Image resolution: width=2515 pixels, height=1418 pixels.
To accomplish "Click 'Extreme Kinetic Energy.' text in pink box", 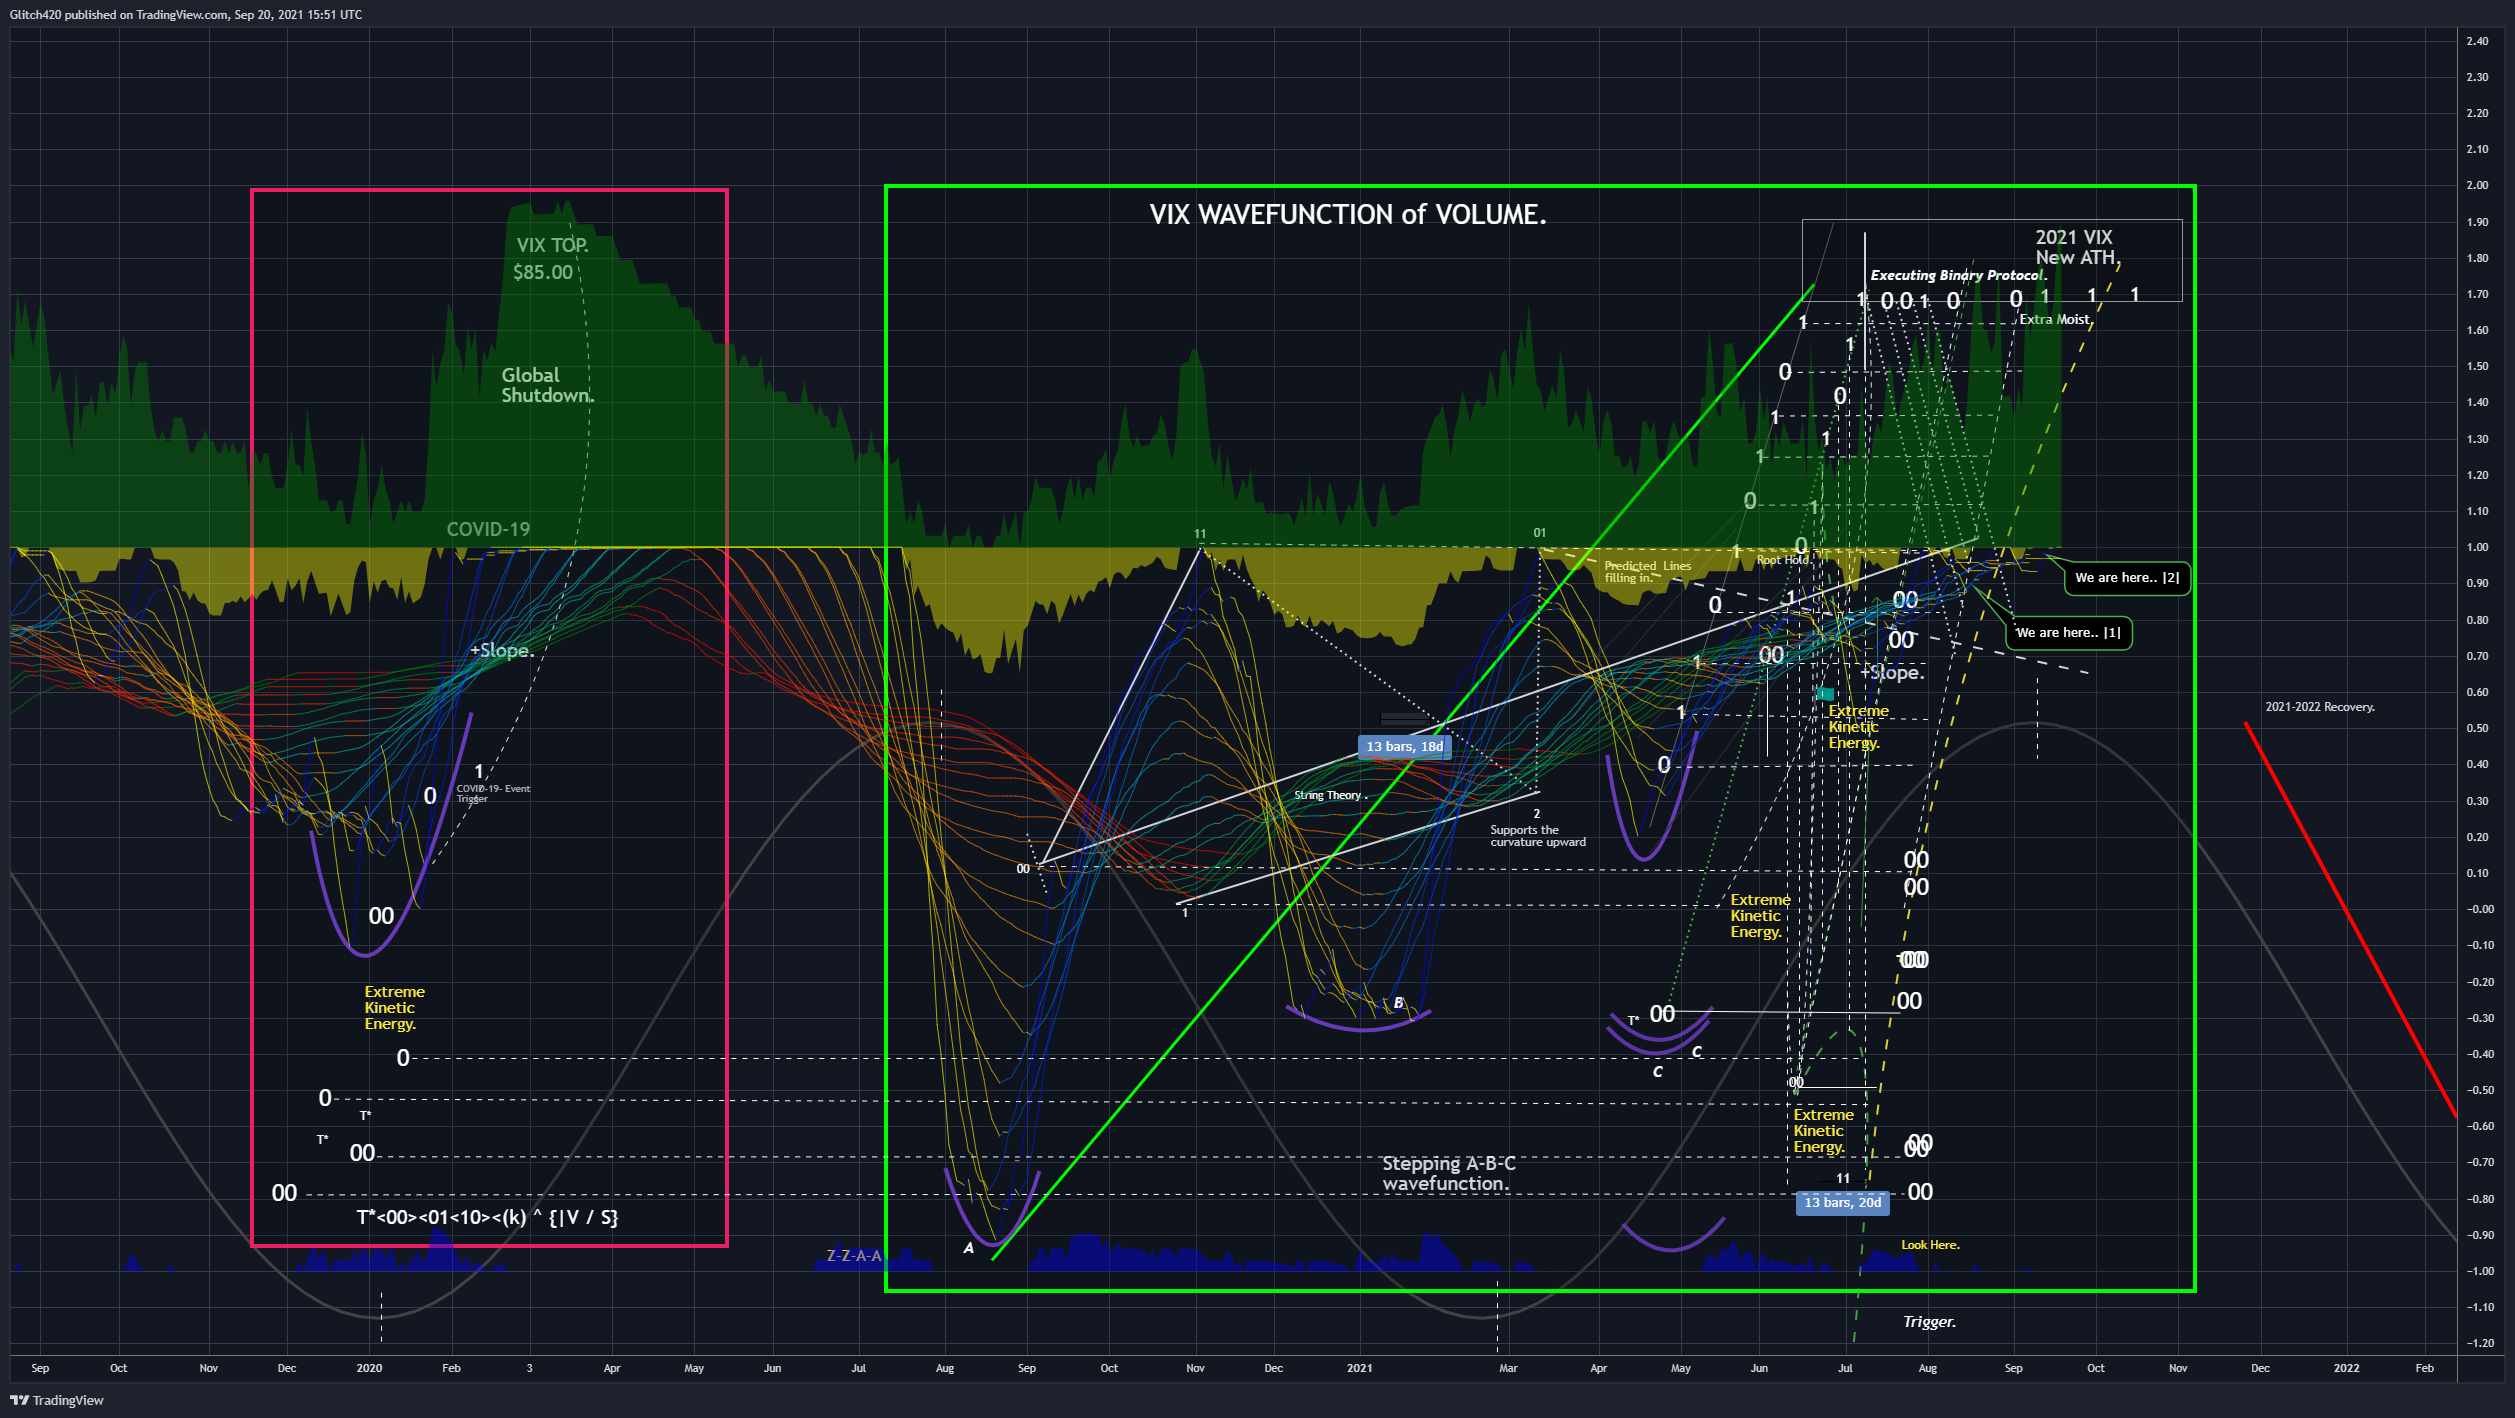I will coord(394,1008).
